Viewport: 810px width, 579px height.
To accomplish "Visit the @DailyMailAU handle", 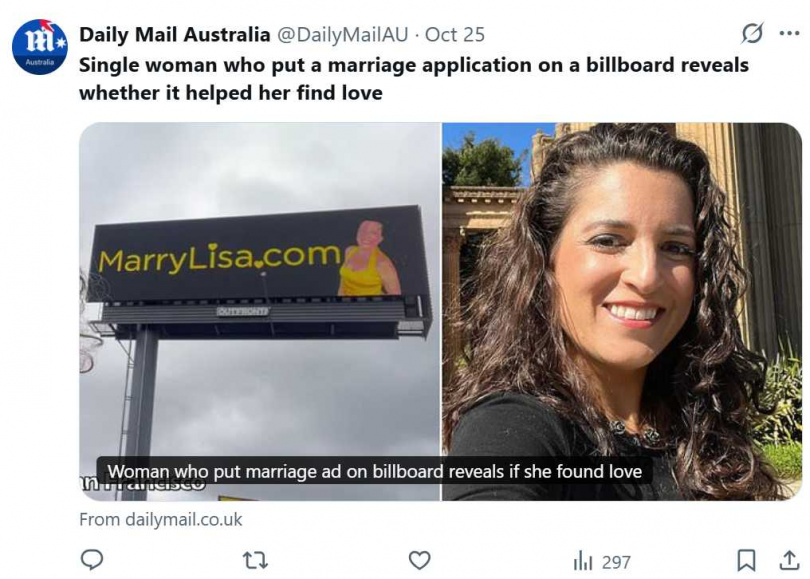I will (342, 35).
